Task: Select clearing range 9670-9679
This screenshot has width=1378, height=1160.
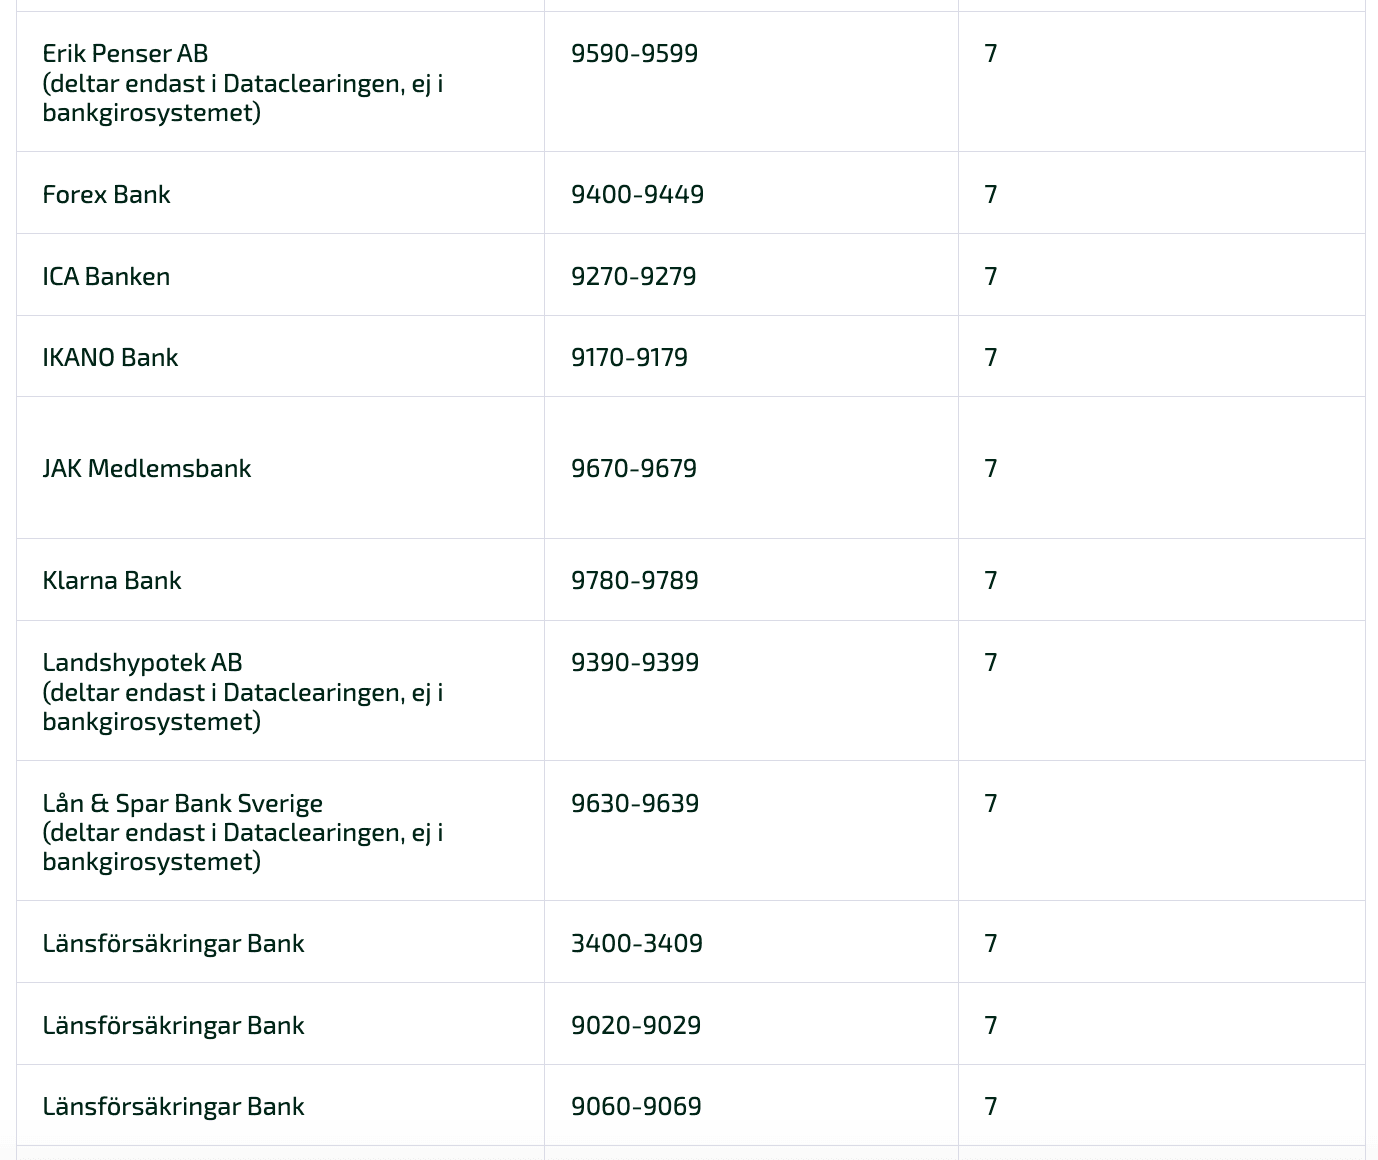Action: (x=634, y=468)
